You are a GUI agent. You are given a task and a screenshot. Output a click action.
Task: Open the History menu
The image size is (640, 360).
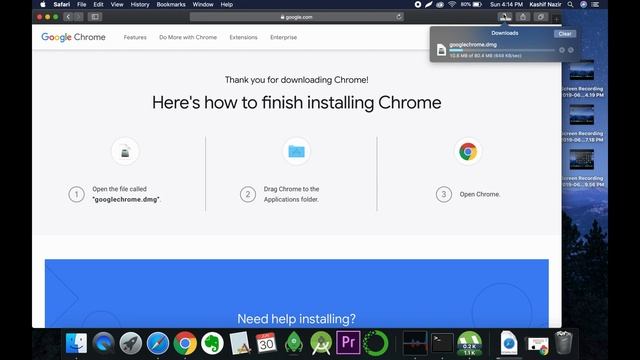click(x=140, y=4)
